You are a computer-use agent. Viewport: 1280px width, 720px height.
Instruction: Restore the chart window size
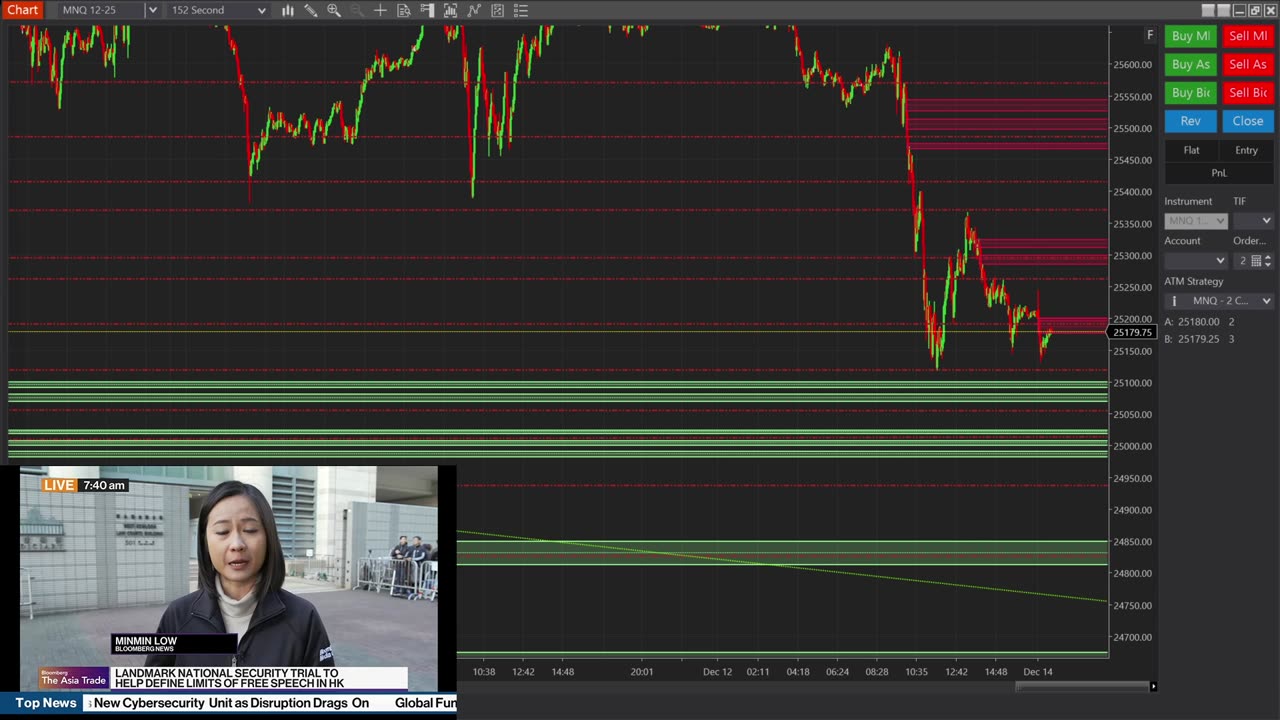(1255, 10)
